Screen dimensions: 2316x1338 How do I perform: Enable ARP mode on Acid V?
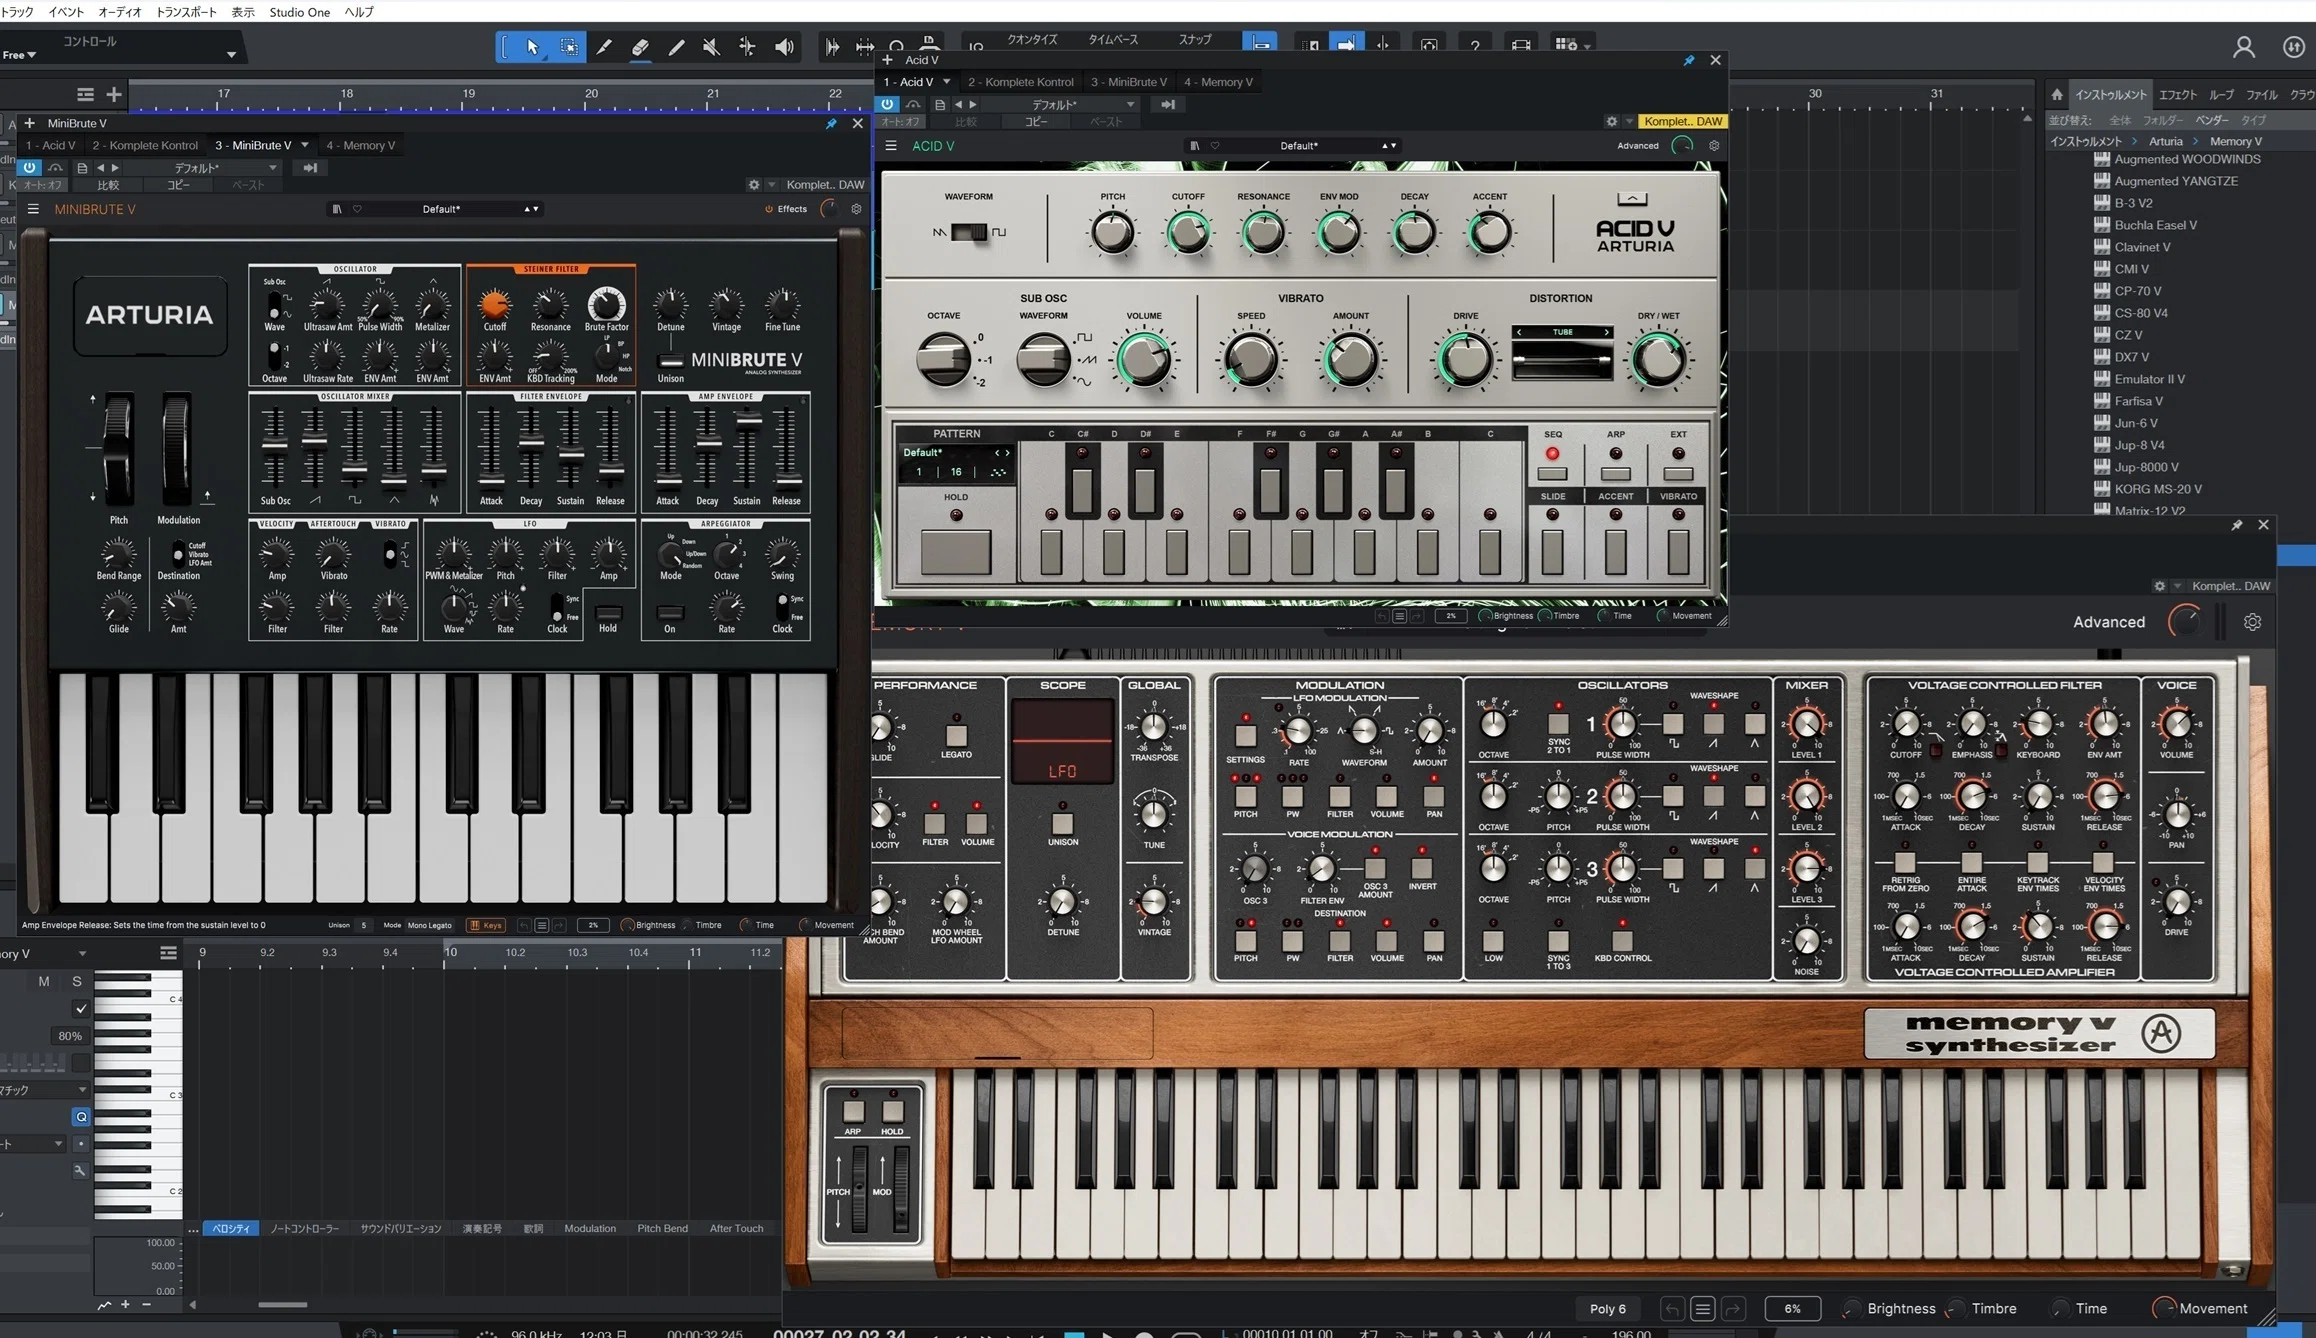pos(1615,474)
